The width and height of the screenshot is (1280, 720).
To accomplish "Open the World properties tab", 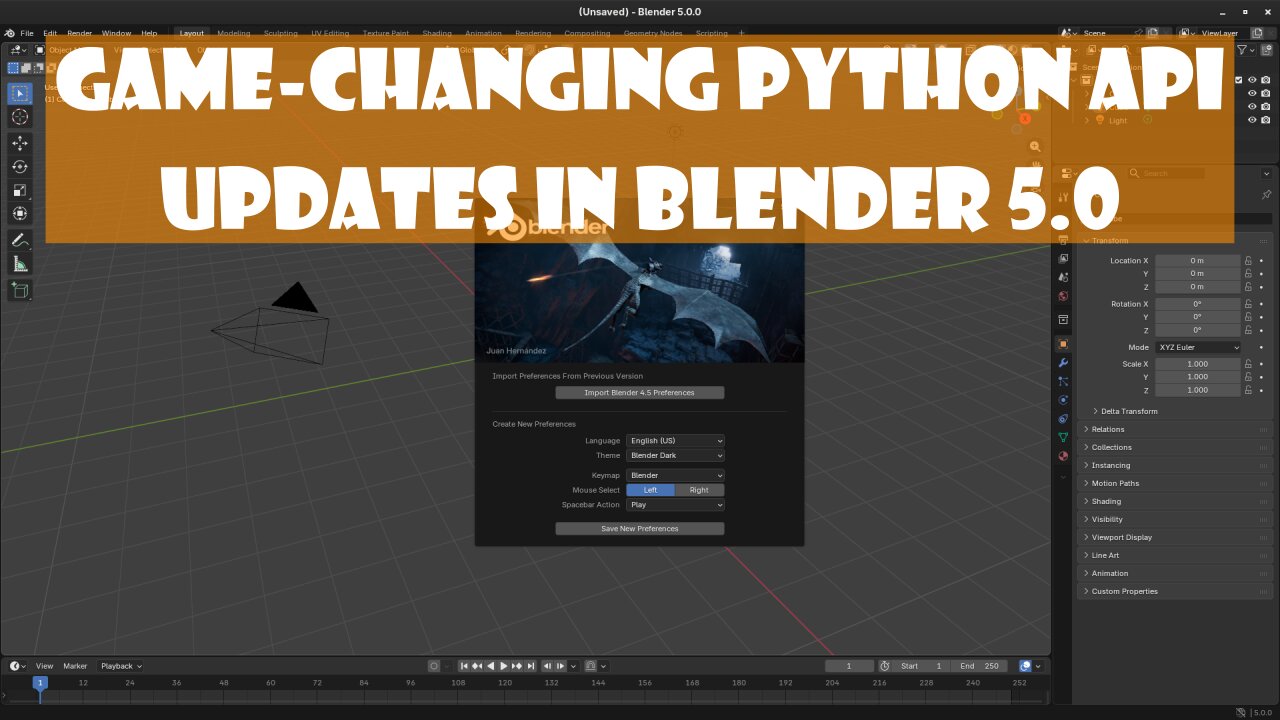I will click(1063, 296).
